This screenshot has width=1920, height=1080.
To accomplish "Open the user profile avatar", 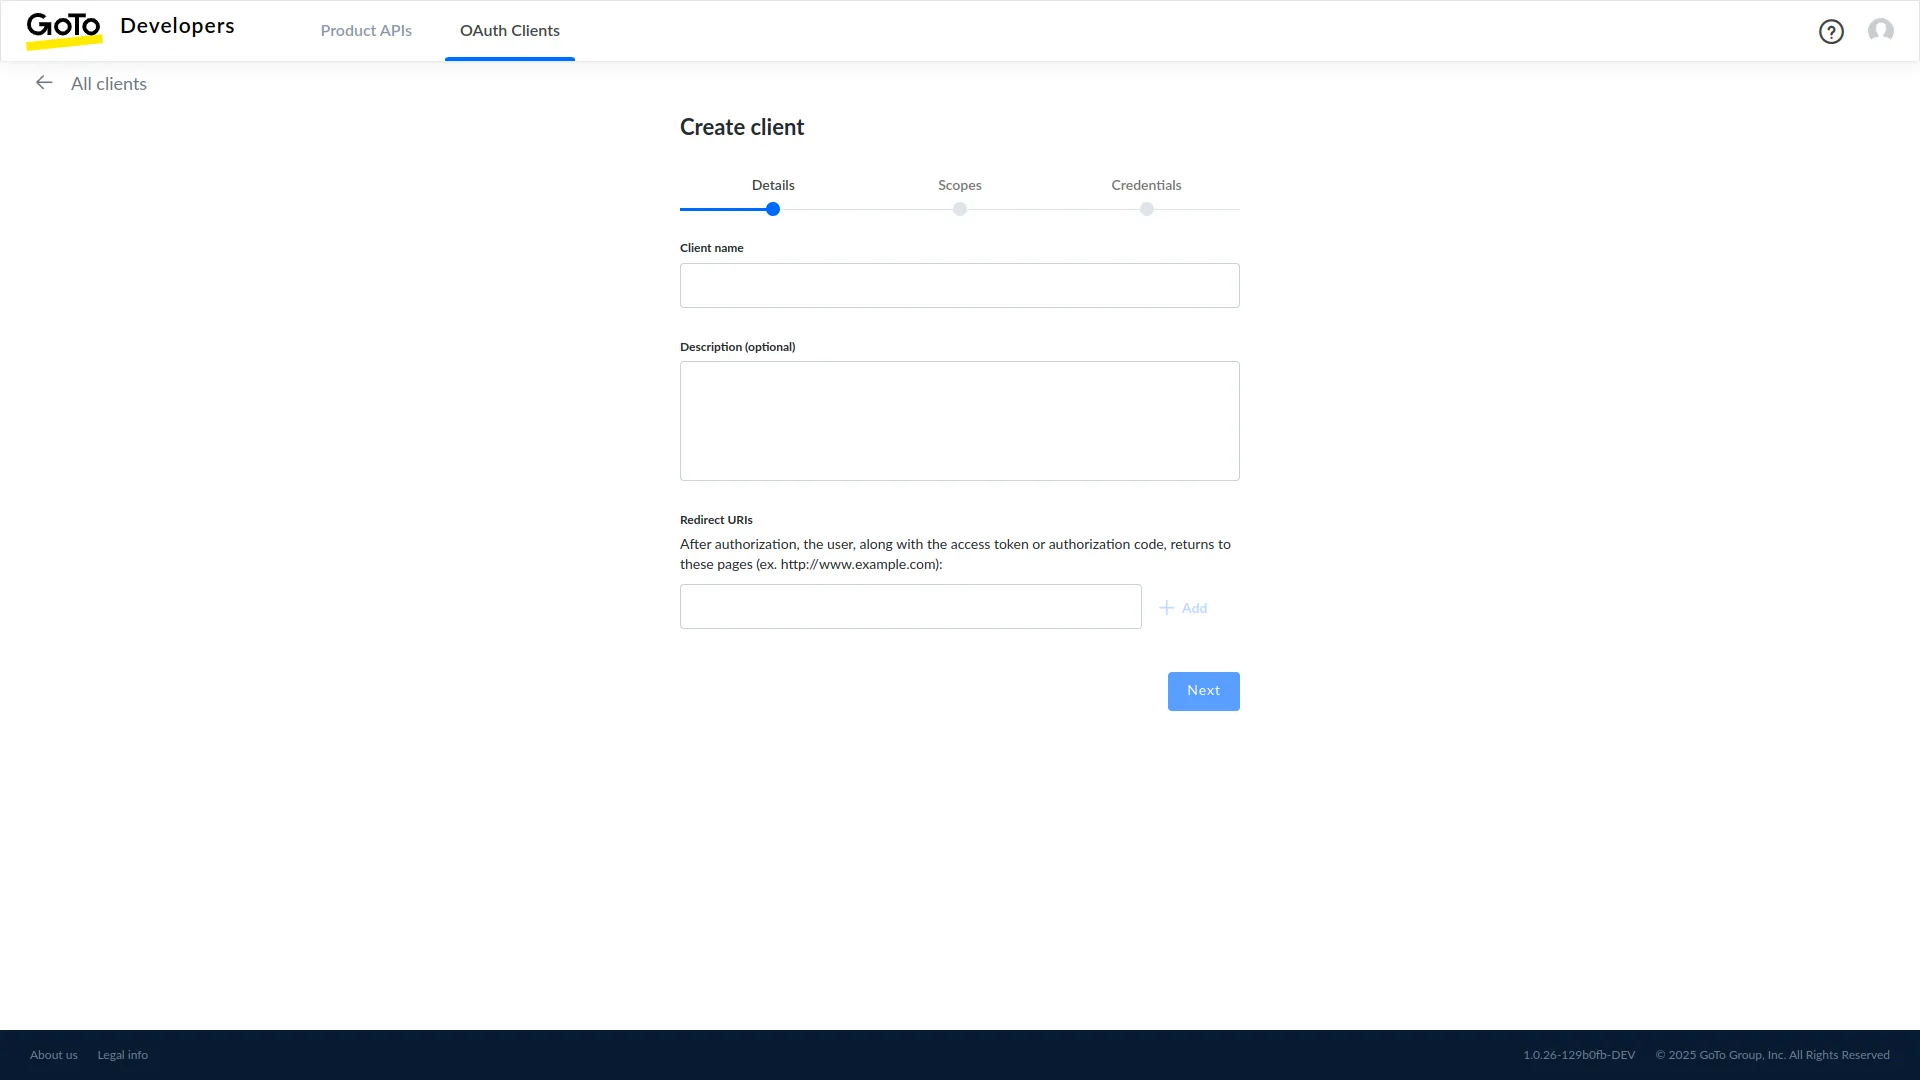I will [1881, 30].
